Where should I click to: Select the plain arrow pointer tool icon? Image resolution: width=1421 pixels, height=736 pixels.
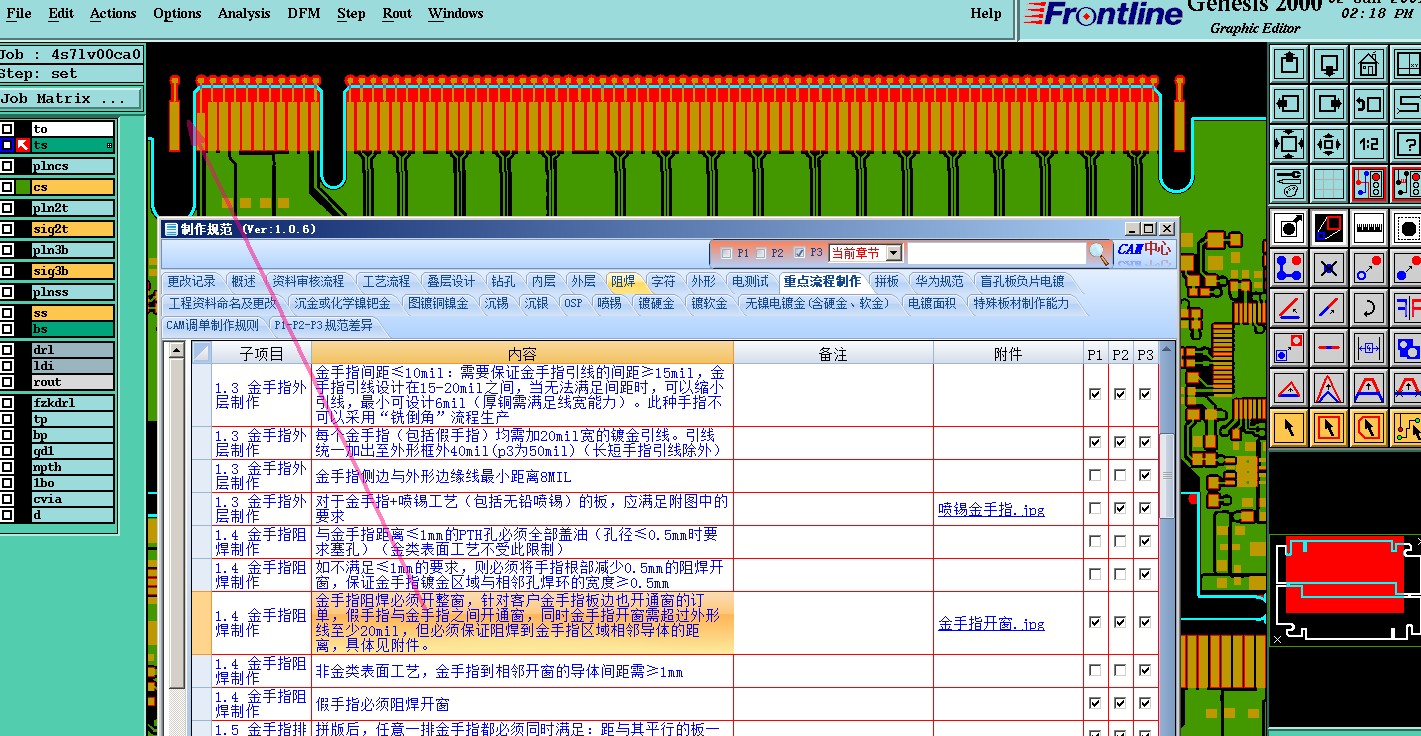click(1289, 427)
